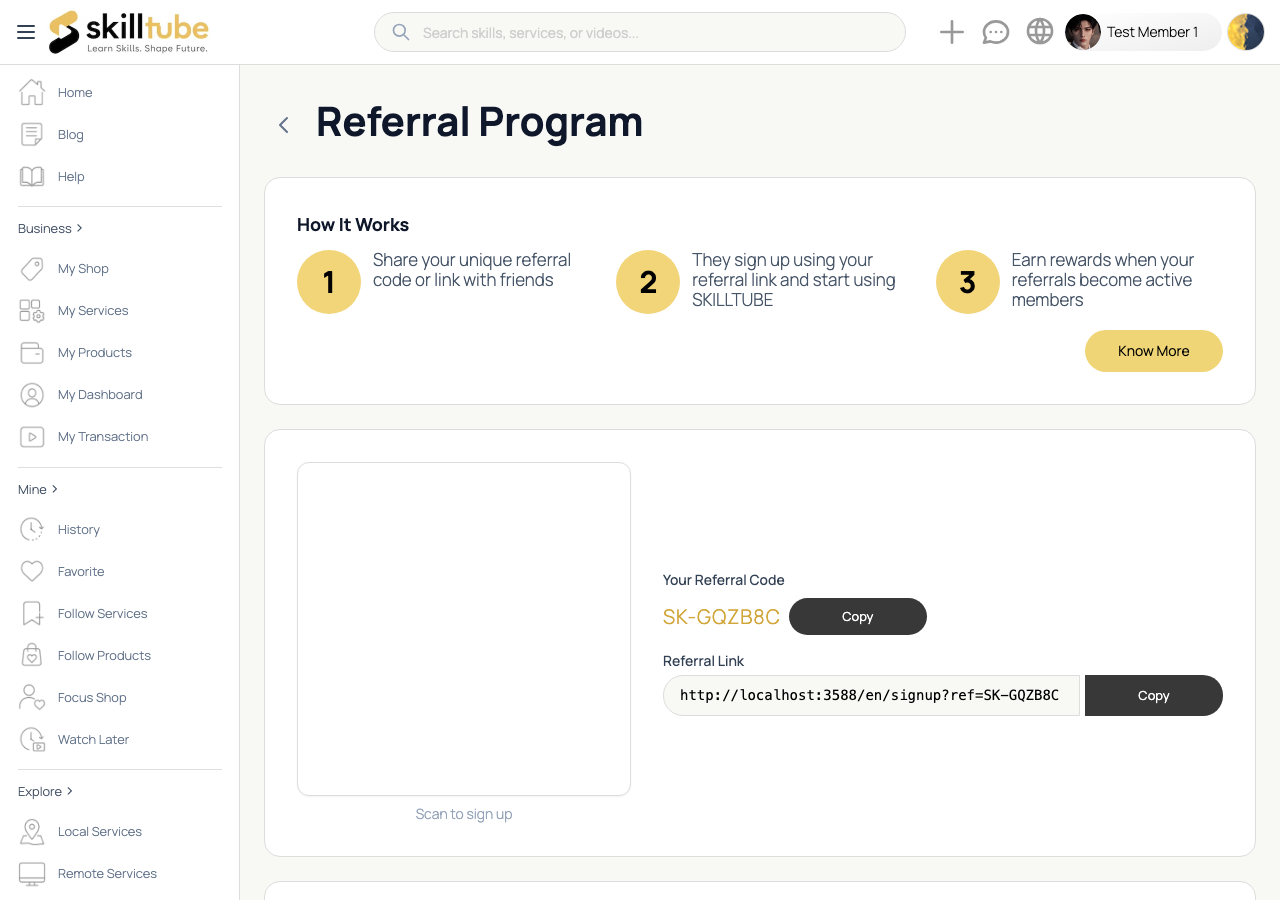Click the Know More button
The height and width of the screenshot is (900, 1280).
tap(1154, 351)
